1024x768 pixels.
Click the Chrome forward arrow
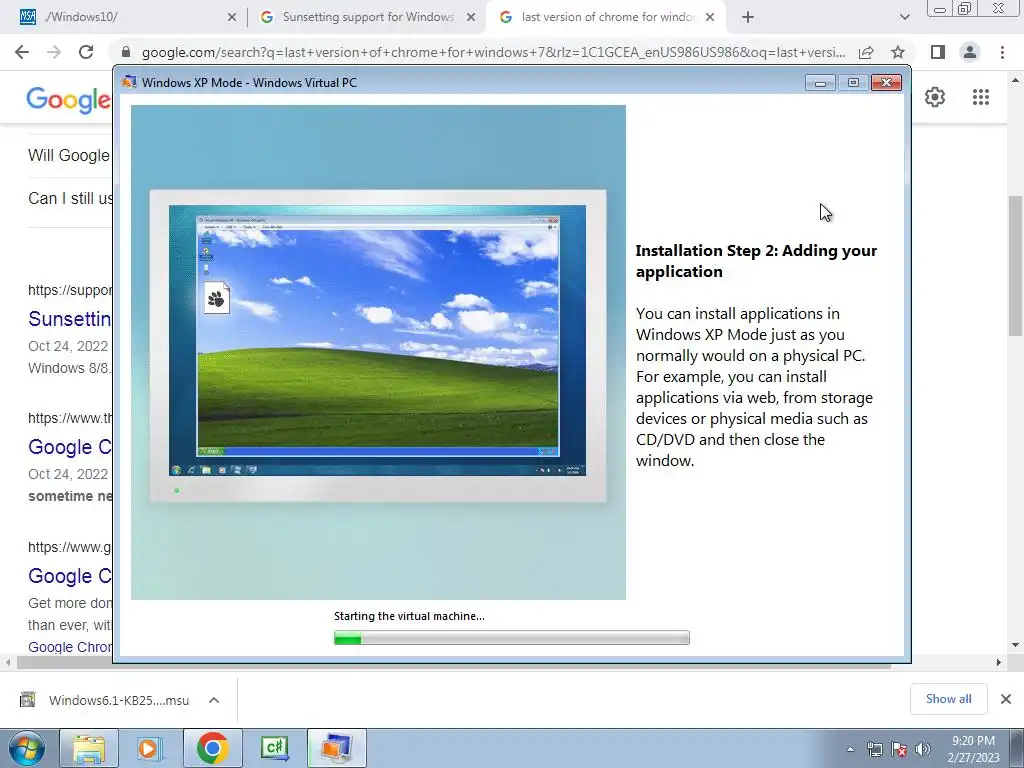pos(54,52)
